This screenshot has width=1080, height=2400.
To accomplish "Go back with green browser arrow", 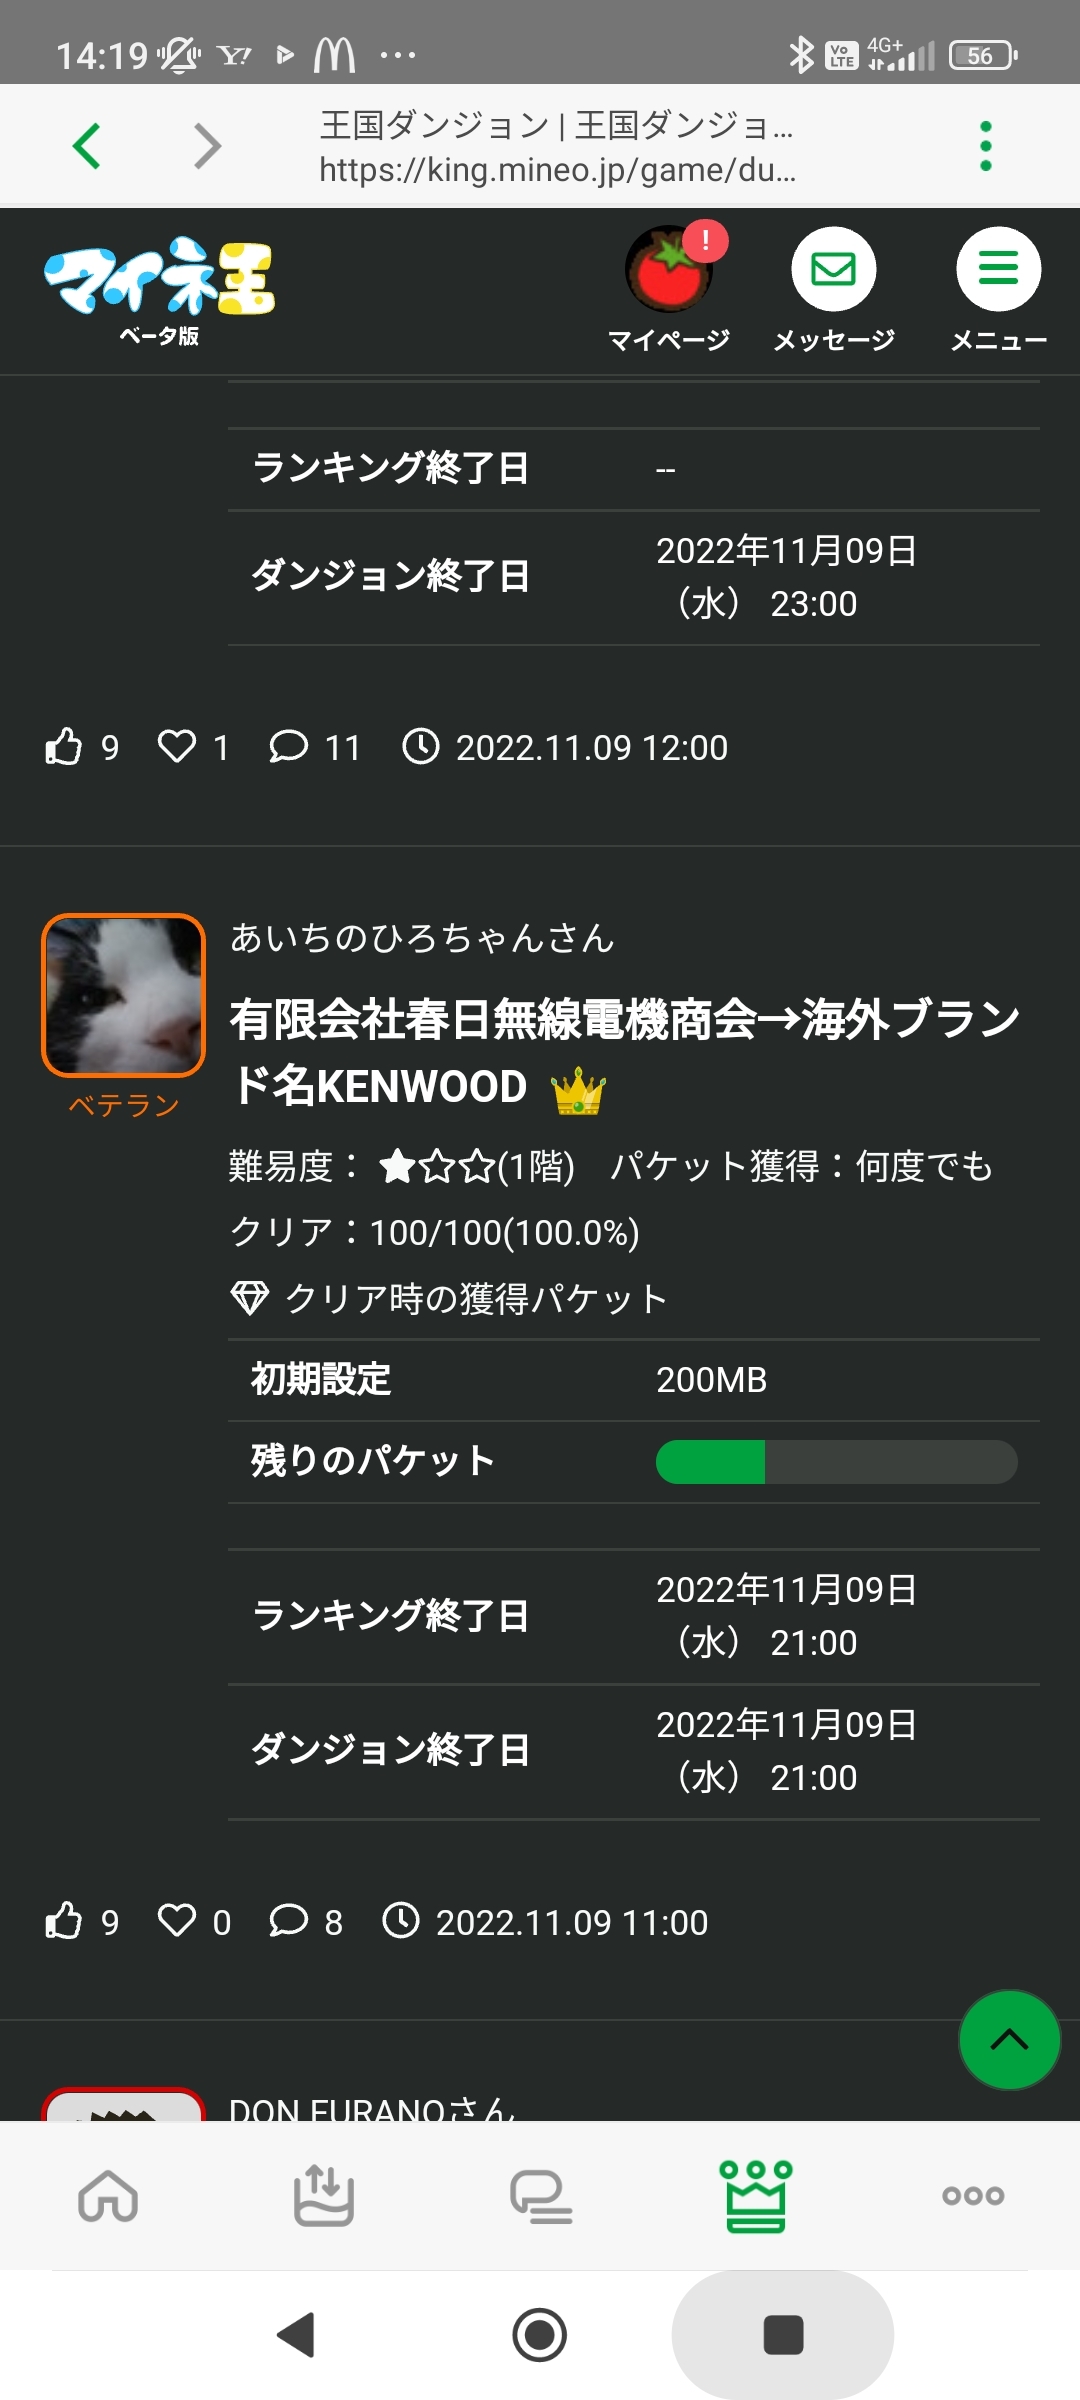I will 88,146.
